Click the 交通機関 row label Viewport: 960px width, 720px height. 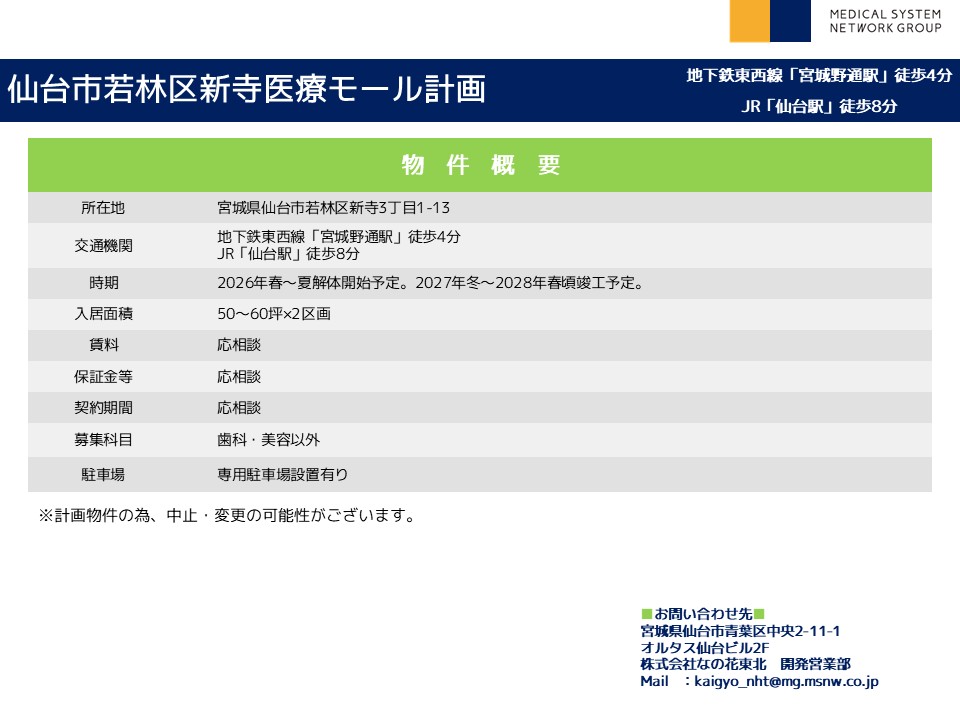[103, 246]
